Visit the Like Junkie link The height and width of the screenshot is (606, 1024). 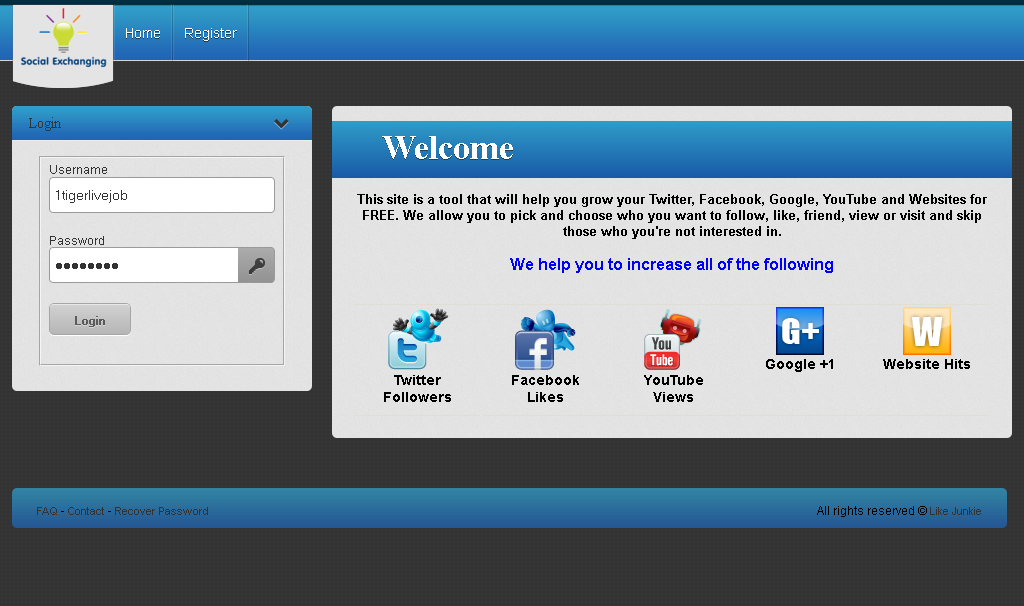(955, 511)
